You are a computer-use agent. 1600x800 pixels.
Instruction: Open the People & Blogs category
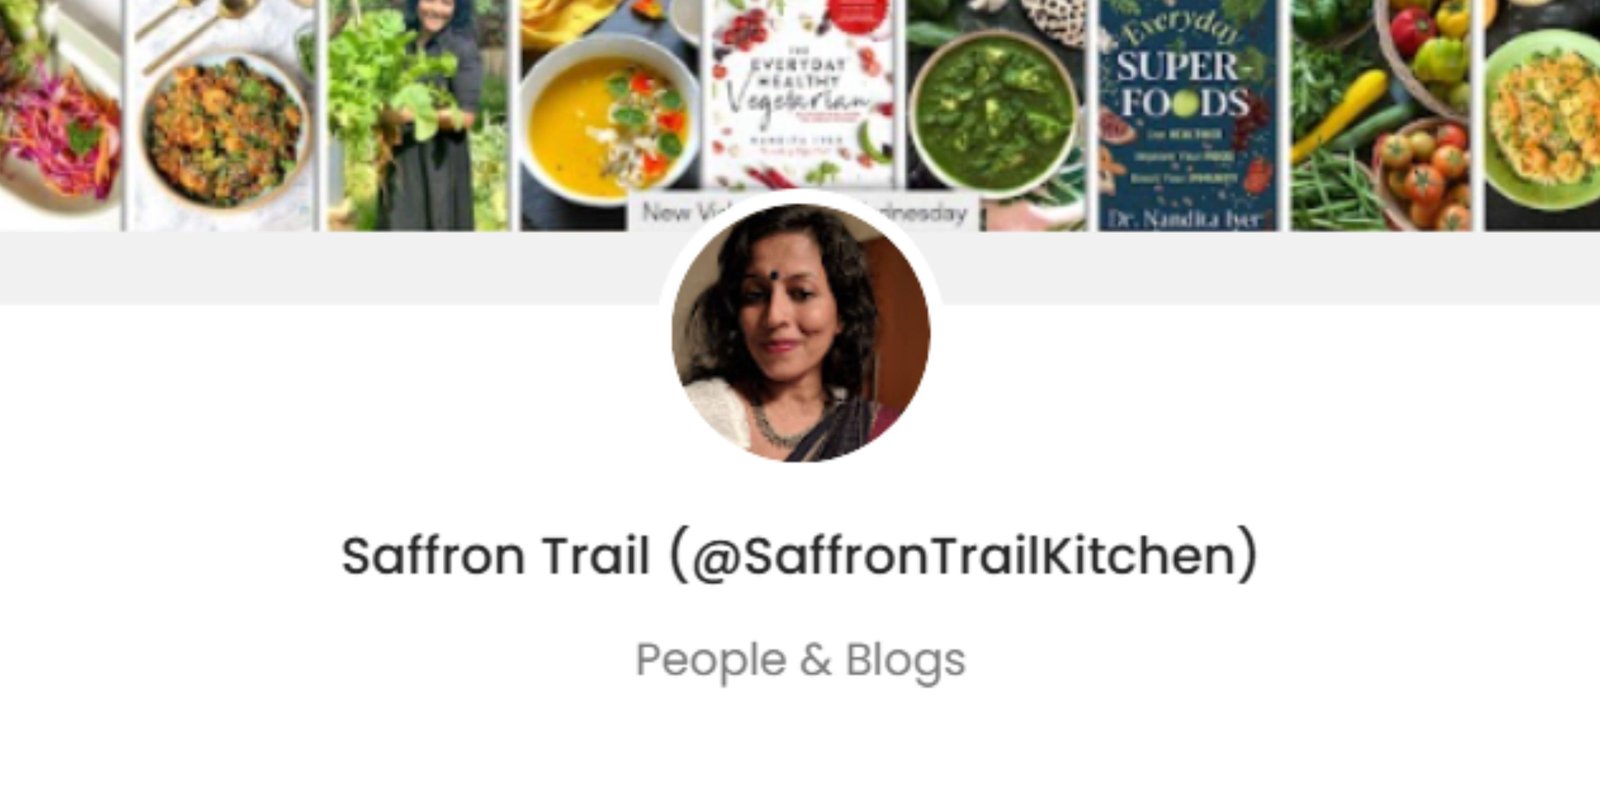(800, 660)
